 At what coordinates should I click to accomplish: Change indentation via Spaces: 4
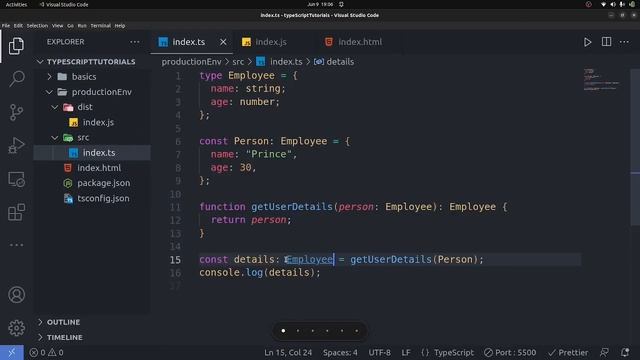pyautogui.click(x=340, y=352)
